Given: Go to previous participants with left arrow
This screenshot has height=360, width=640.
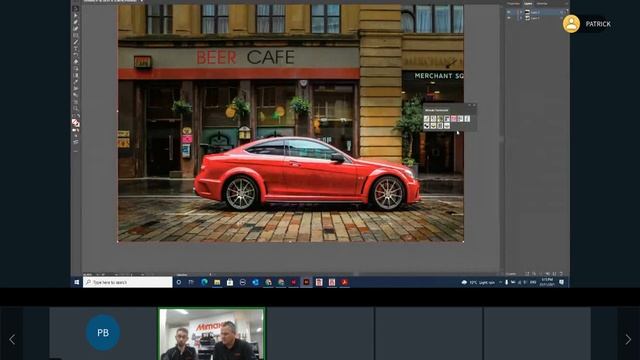Looking at the screenshot, I should click(x=12, y=339).
